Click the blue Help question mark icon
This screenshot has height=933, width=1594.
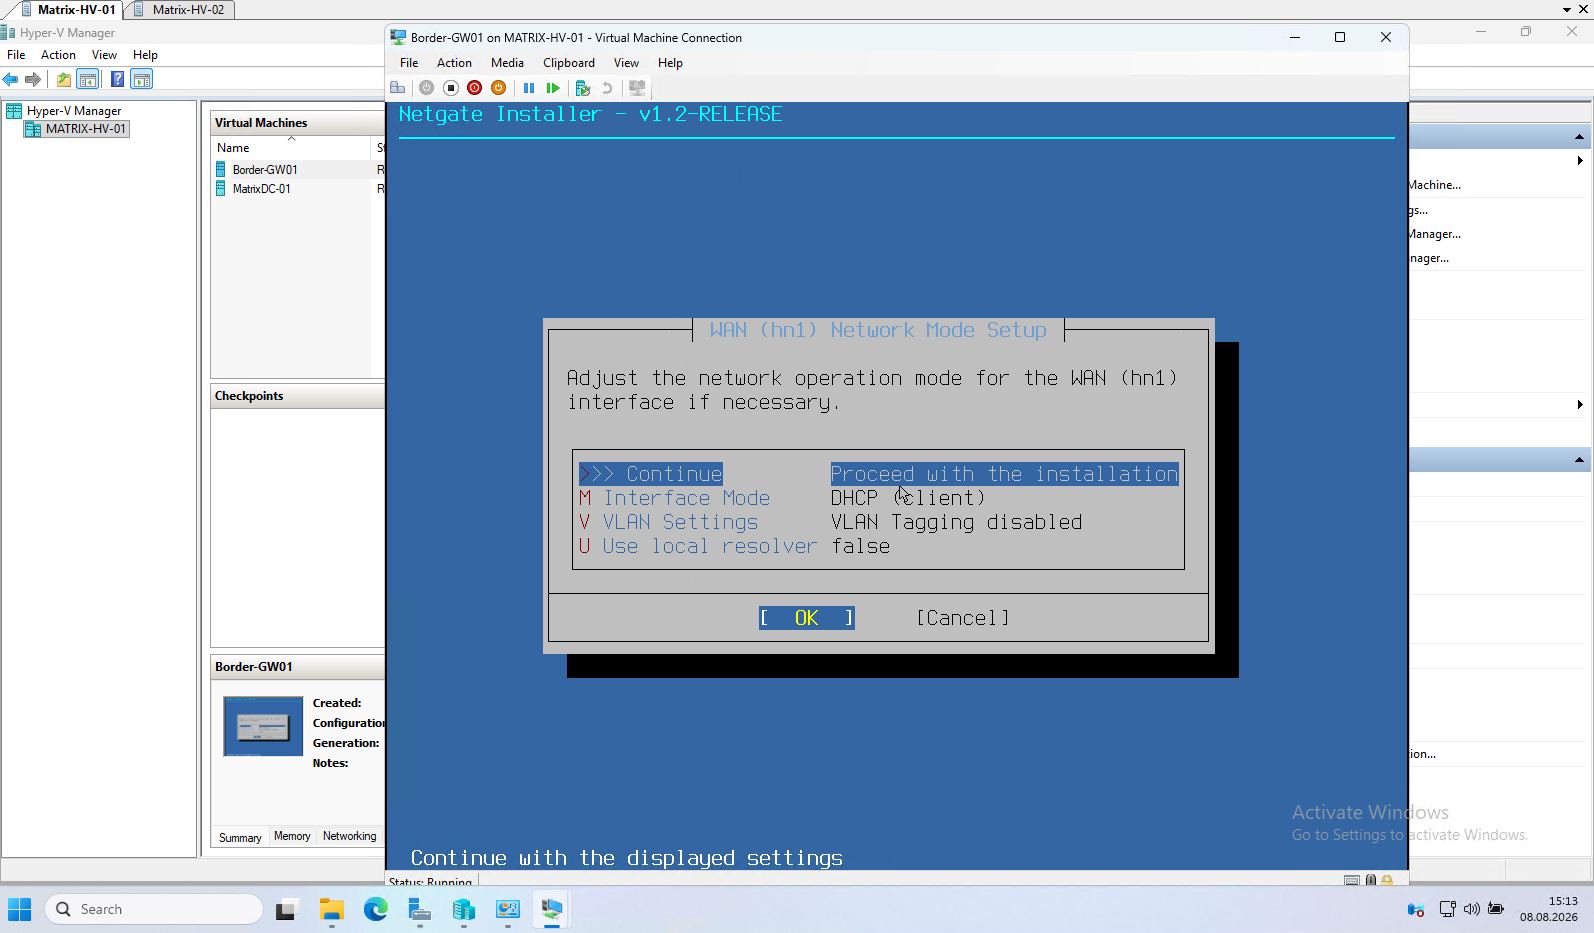(117, 79)
